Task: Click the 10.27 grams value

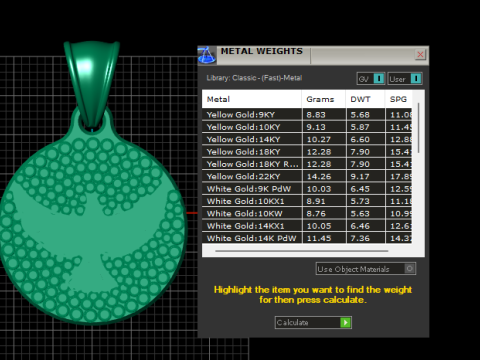Action: tap(319, 139)
